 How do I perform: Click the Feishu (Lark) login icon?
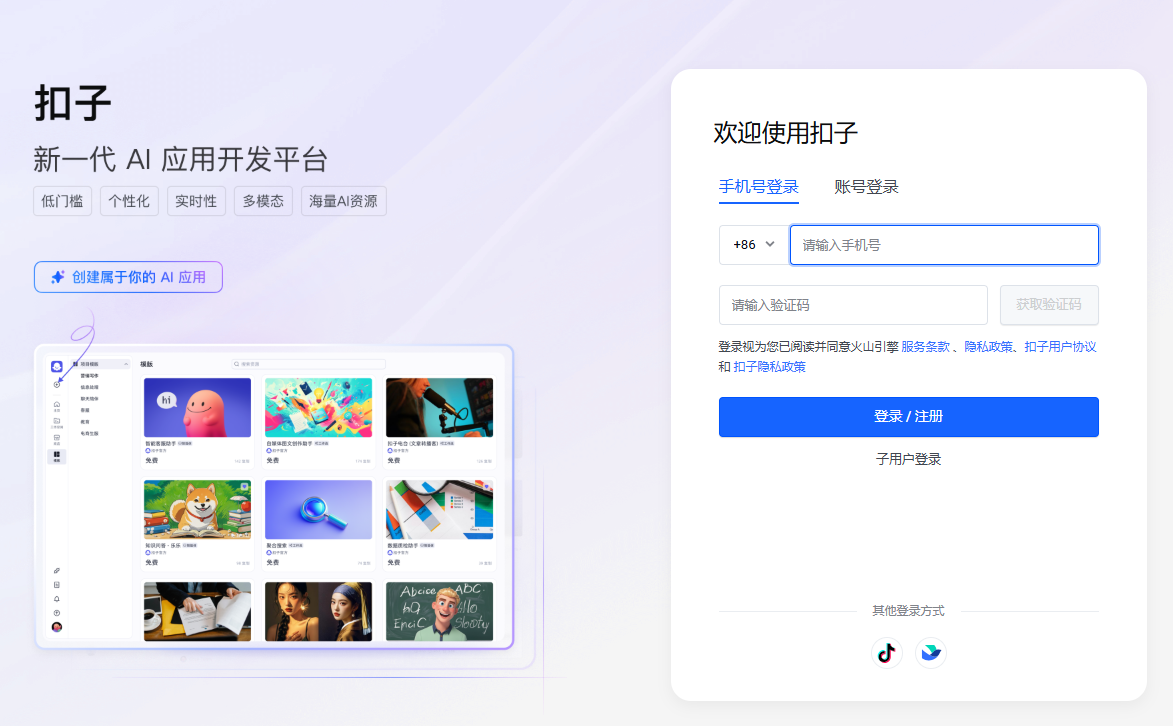click(931, 653)
